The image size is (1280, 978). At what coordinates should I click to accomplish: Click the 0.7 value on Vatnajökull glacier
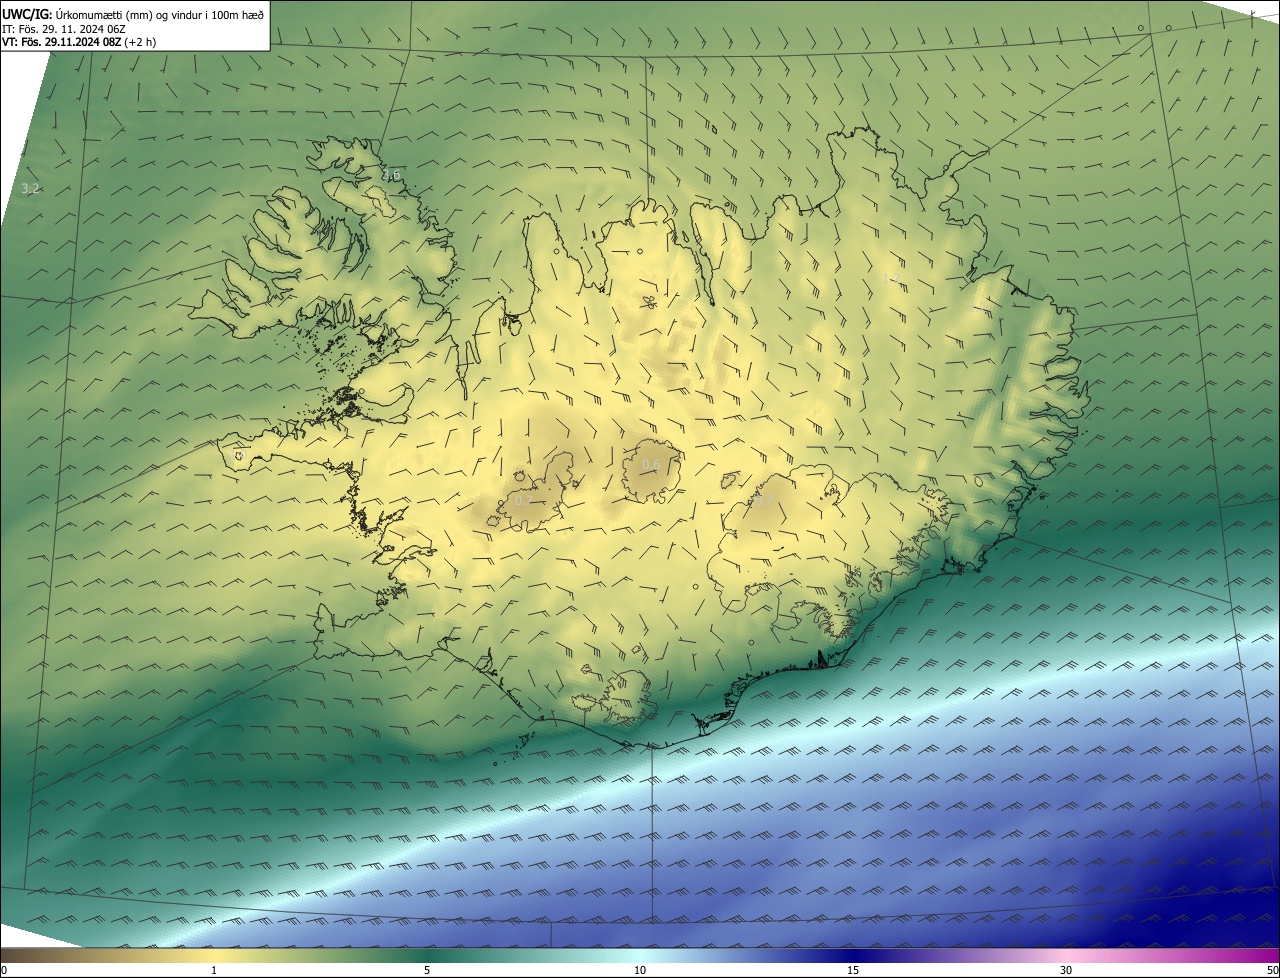pyautogui.click(x=764, y=499)
